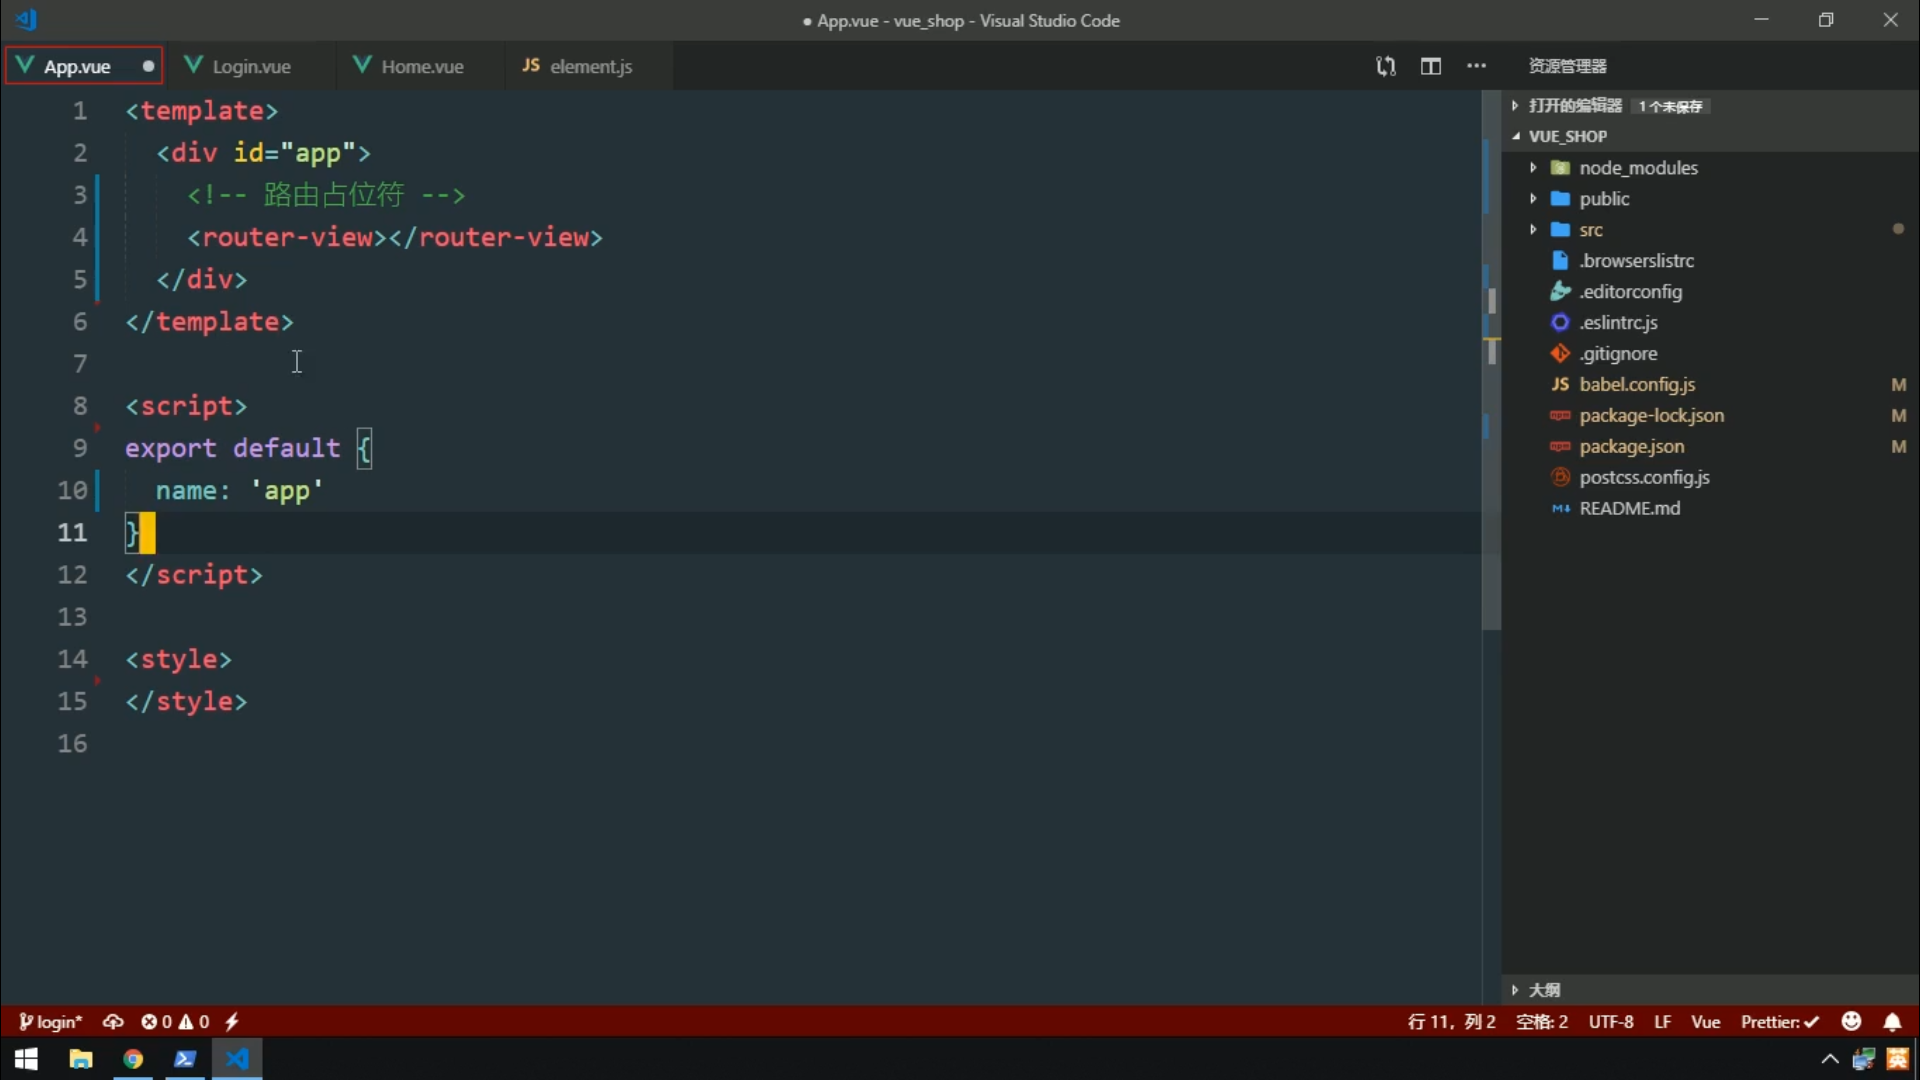Switch to the Login.vue tab
This screenshot has width=1920, height=1080.
point(251,66)
